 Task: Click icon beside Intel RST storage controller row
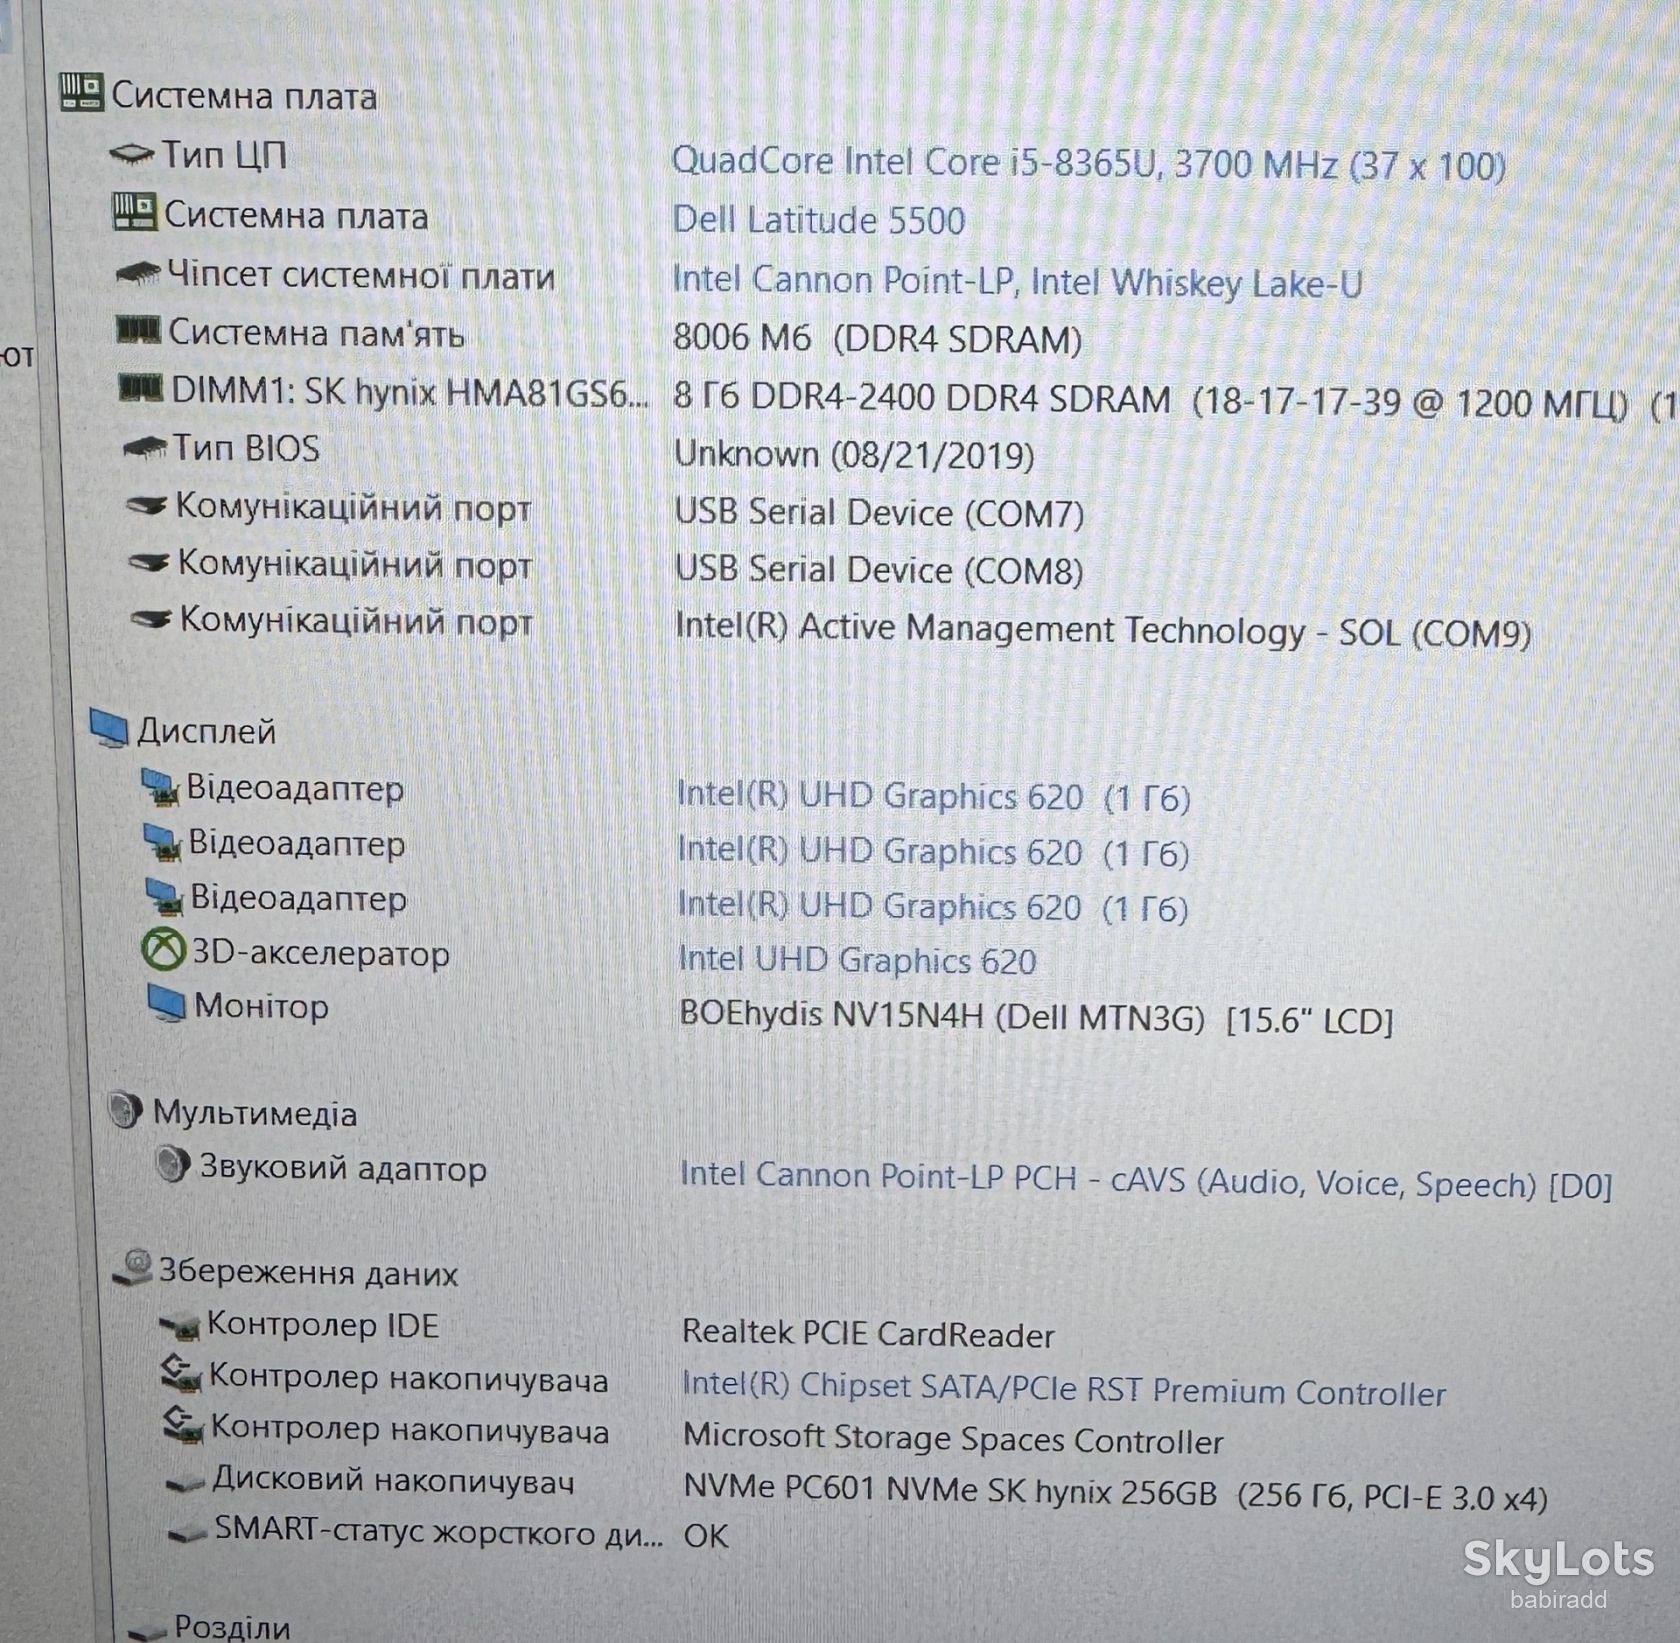point(182,1373)
